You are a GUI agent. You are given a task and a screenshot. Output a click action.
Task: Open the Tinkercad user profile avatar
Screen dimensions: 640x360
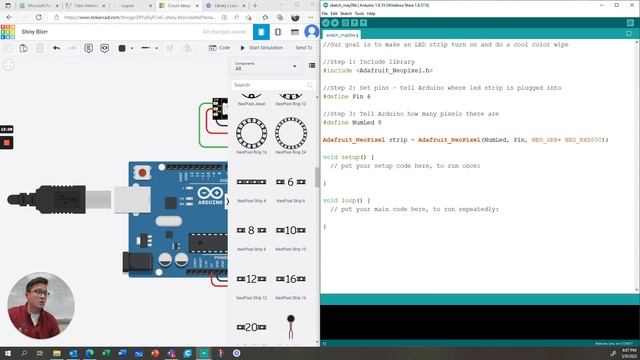click(x=311, y=31)
